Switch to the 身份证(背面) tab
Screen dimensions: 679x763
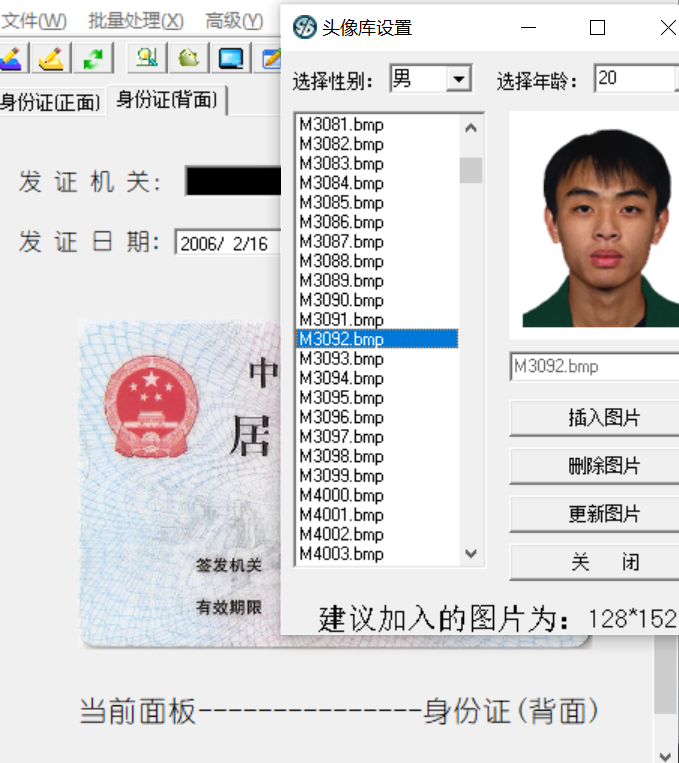tap(167, 100)
